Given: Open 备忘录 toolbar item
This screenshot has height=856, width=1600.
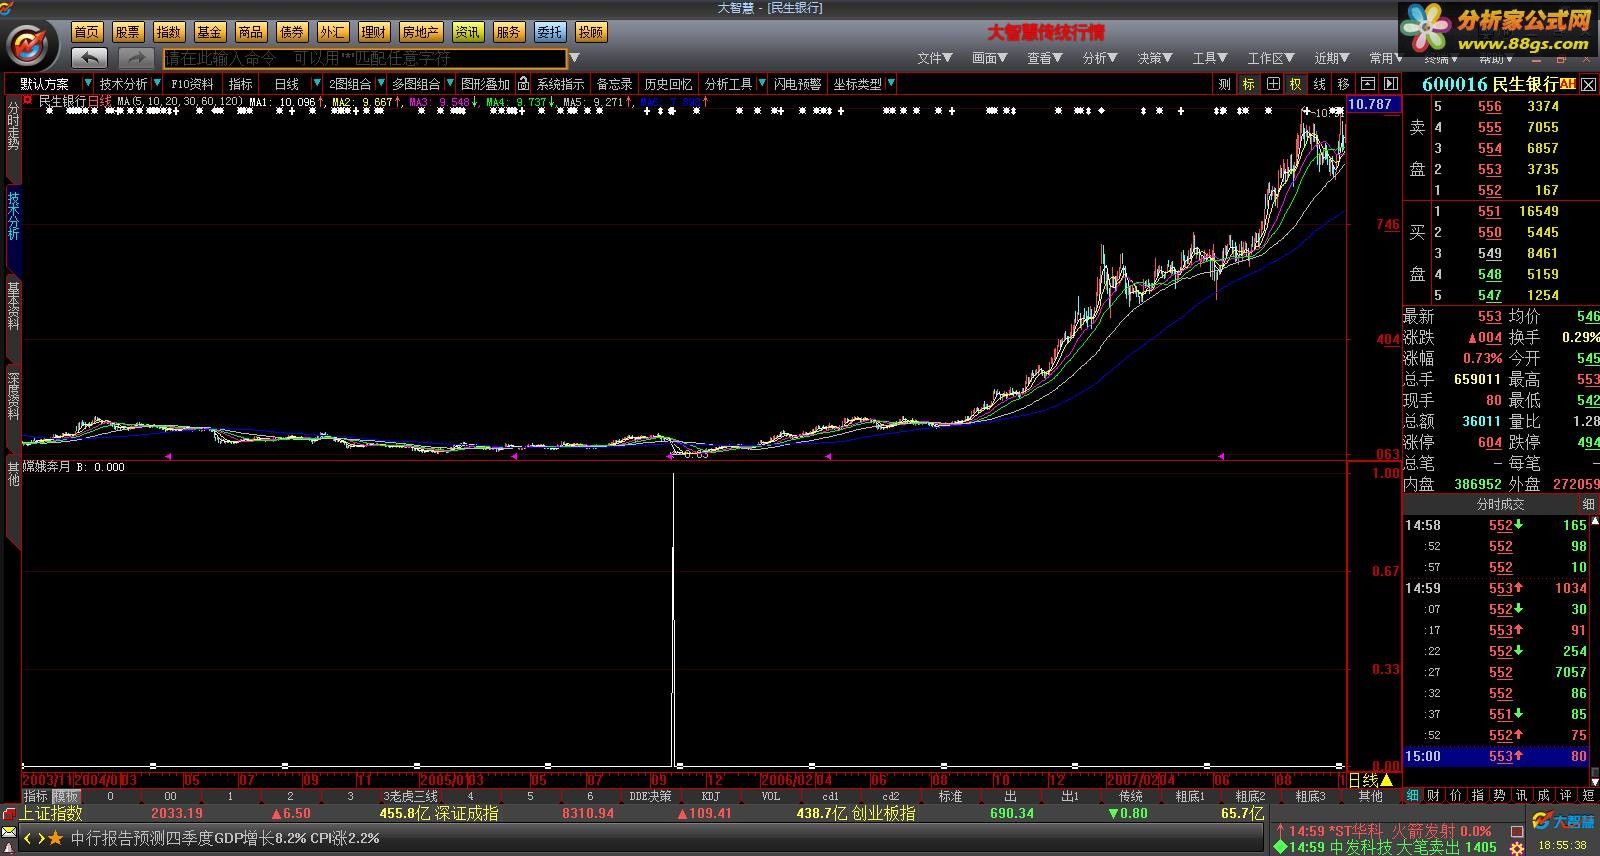Looking at the screenshot, I should coord(614,84).
